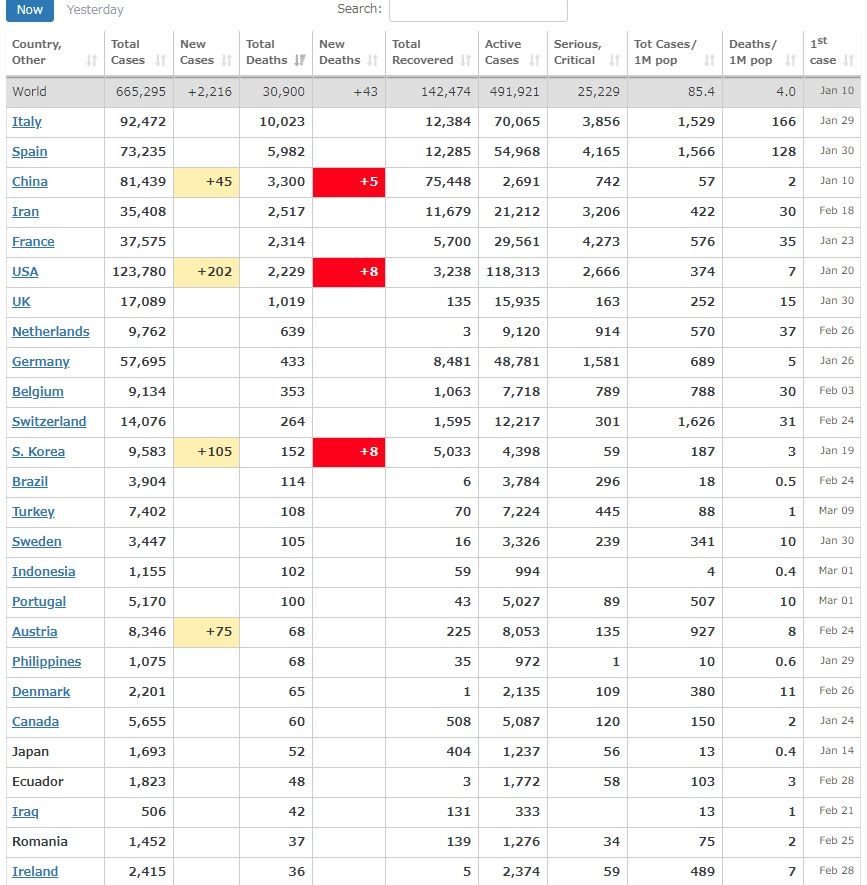Viewport: 867px width, 885px height.
Task: Click New Deaths column sort icon
Action: [x=372, y=60]
